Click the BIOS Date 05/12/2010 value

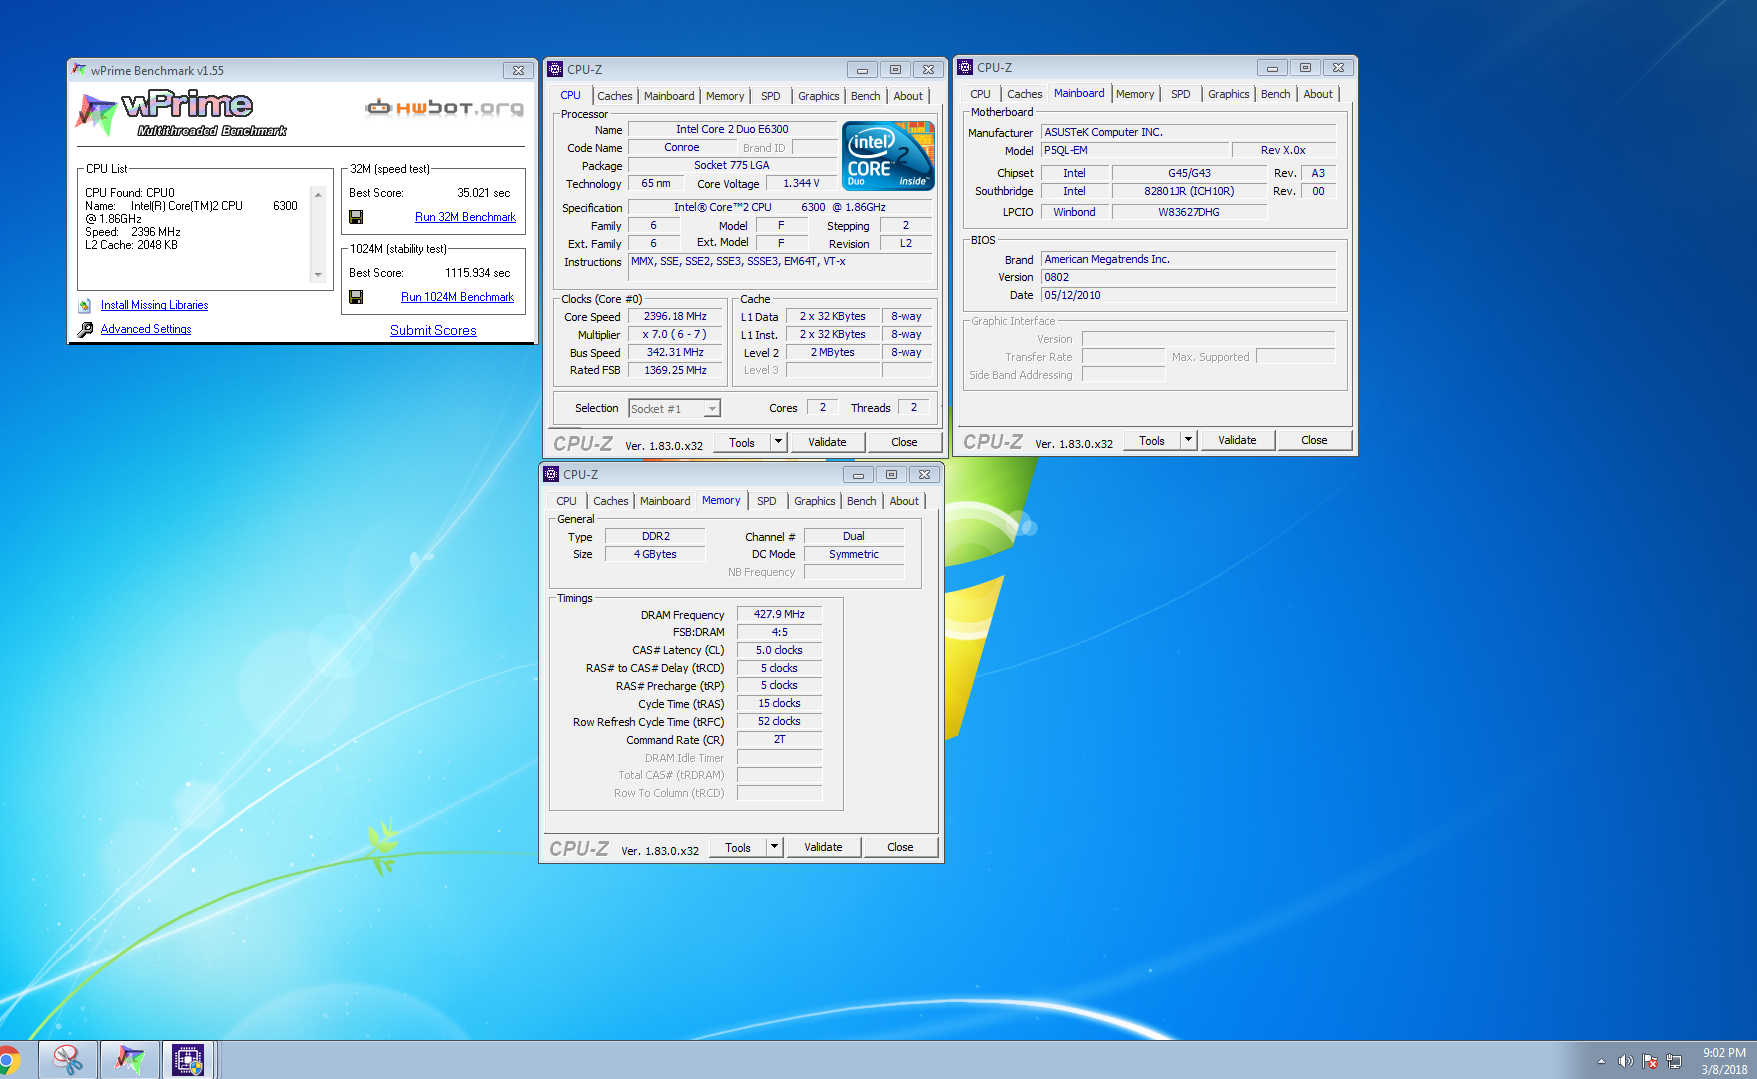1188,295
